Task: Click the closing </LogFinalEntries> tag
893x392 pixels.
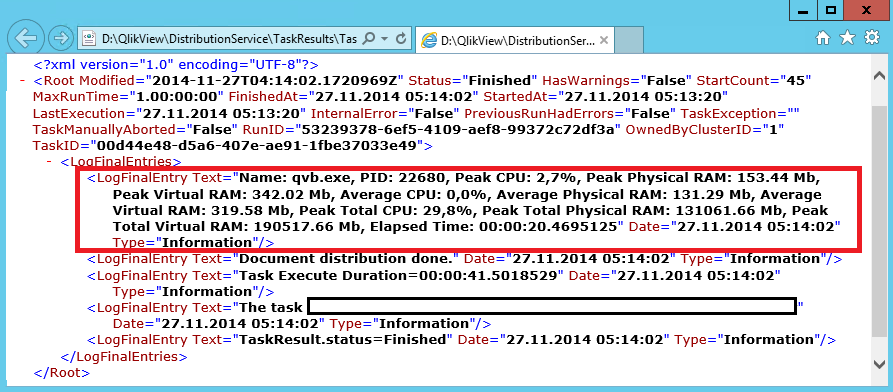Action: [124, 357]
